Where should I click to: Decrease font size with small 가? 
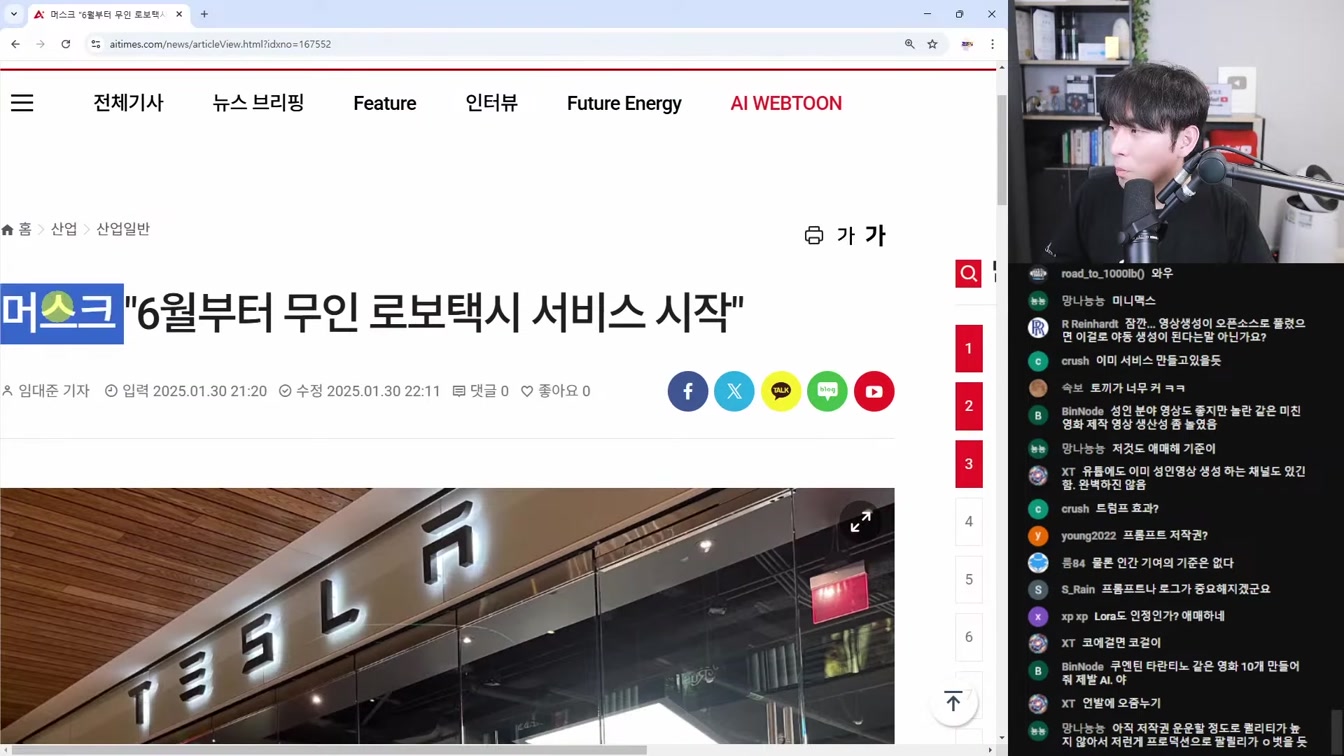tap(846, 236)
